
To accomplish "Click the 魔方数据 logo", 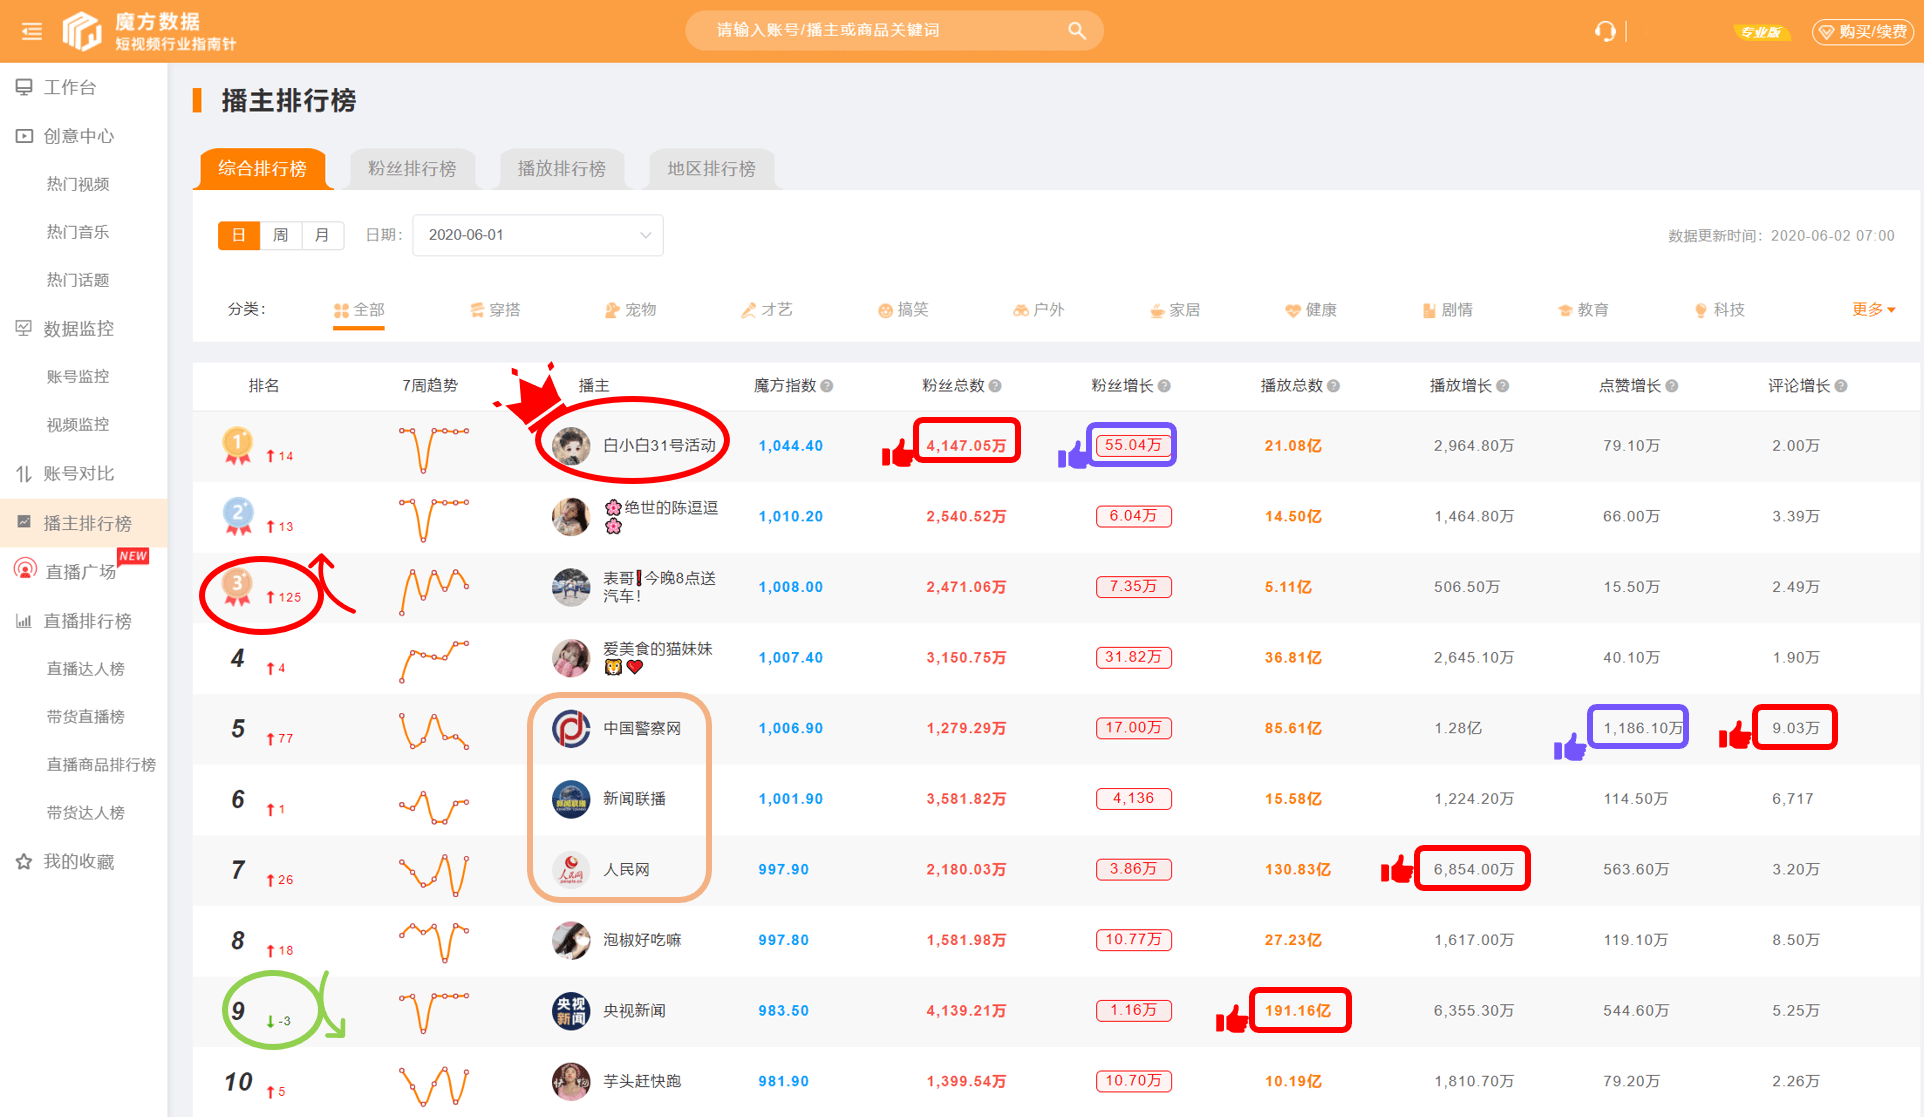I will click(x=150, y=31).
